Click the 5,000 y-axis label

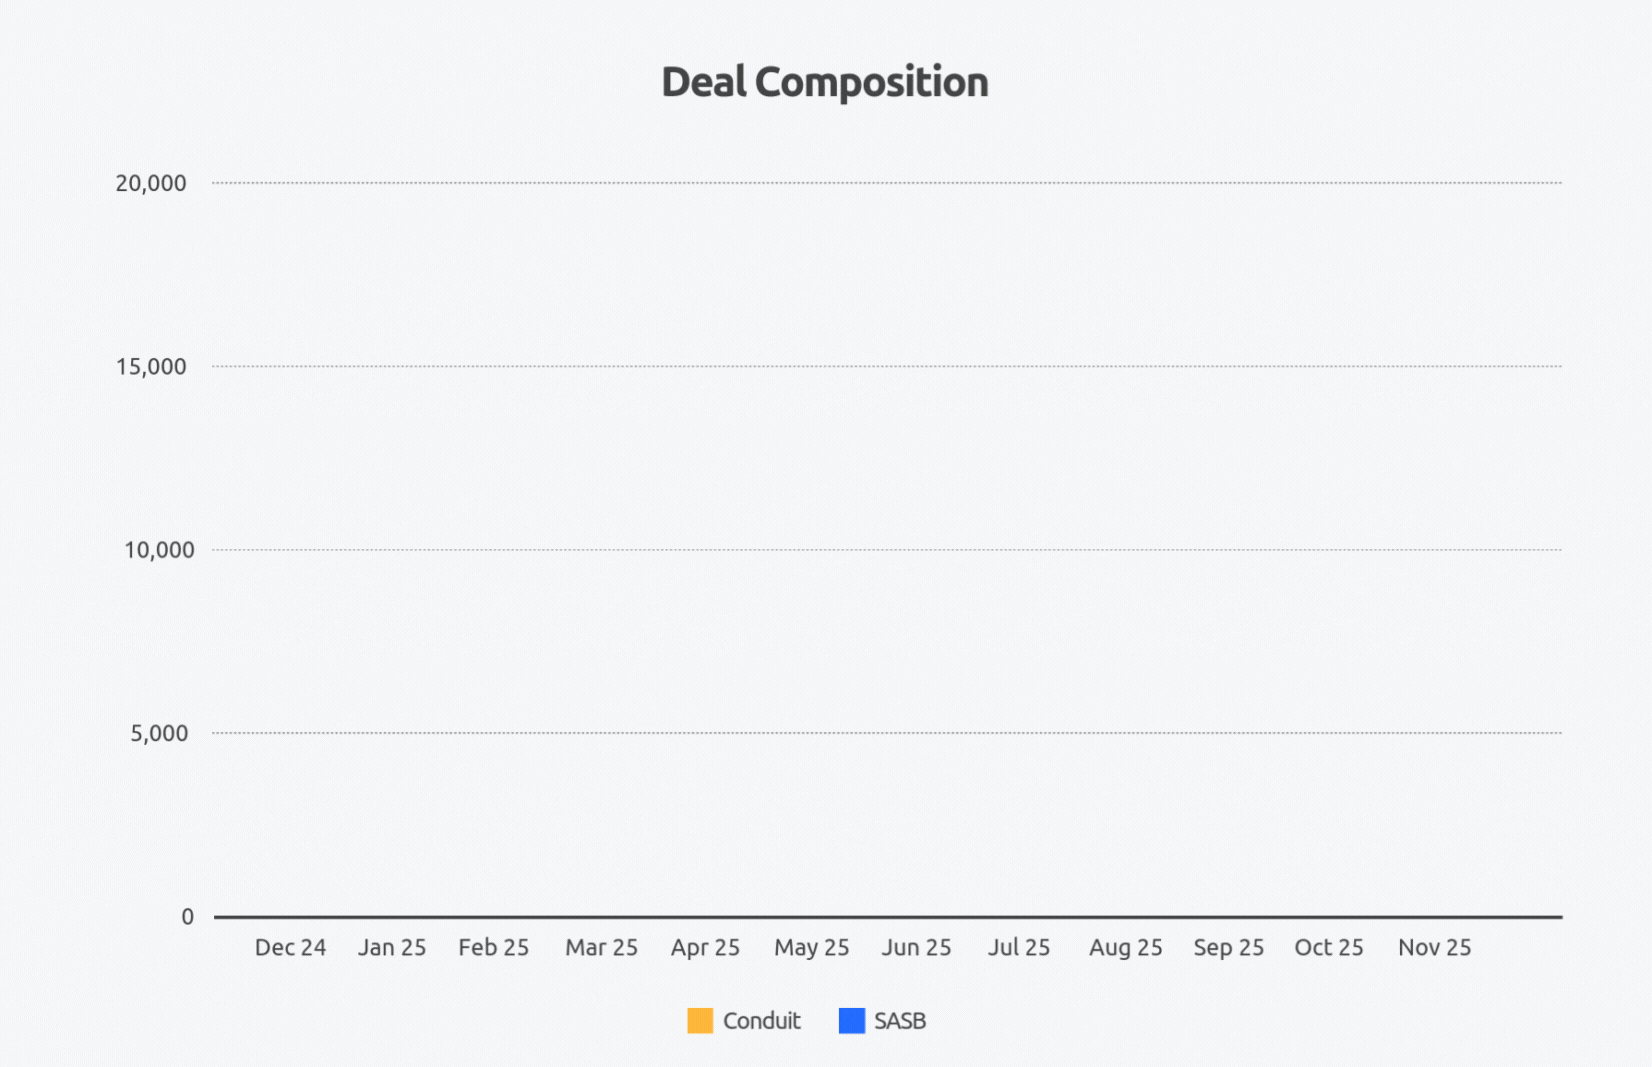[159, 733]
